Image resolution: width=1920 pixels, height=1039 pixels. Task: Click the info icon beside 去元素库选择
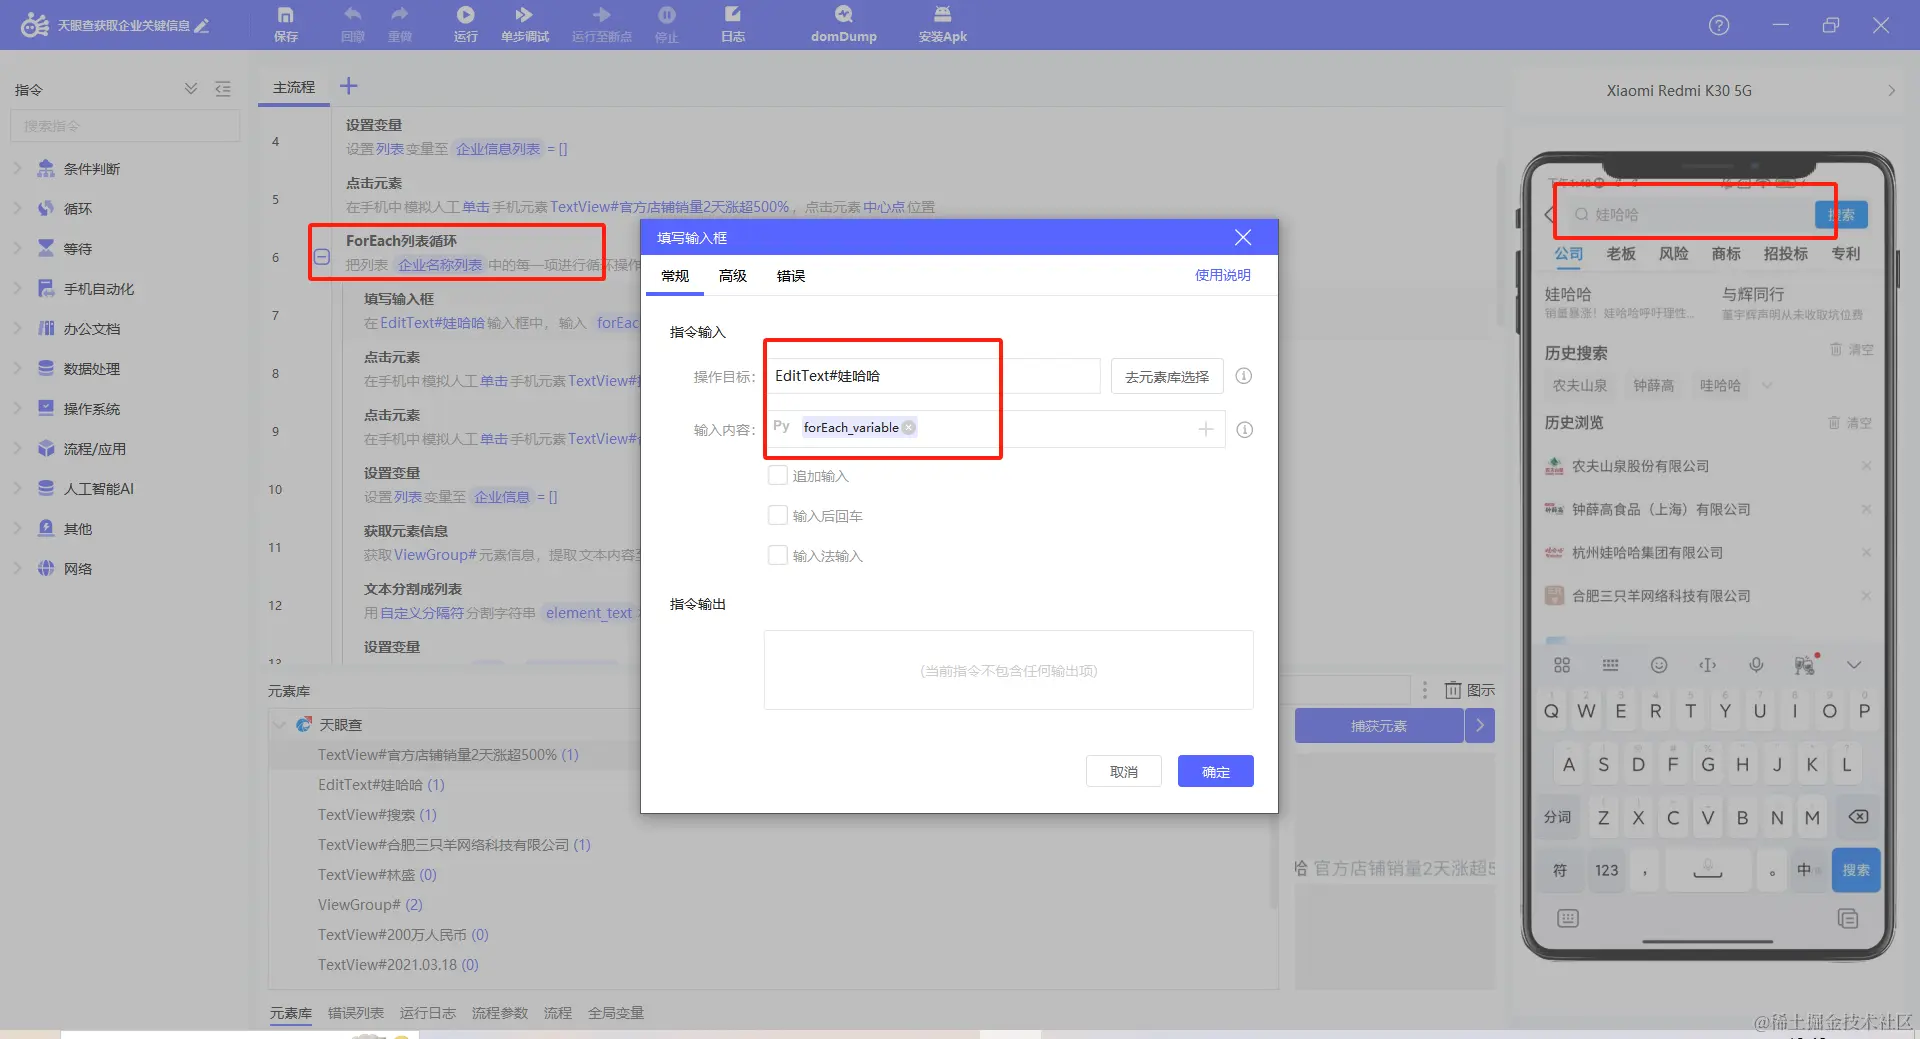[x=1244, y=376]
